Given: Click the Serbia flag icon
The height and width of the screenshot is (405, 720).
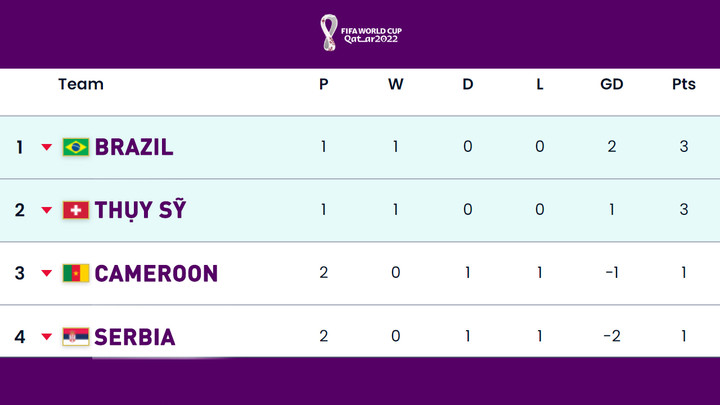Looking at the screenshot, I should click(75, 336).
